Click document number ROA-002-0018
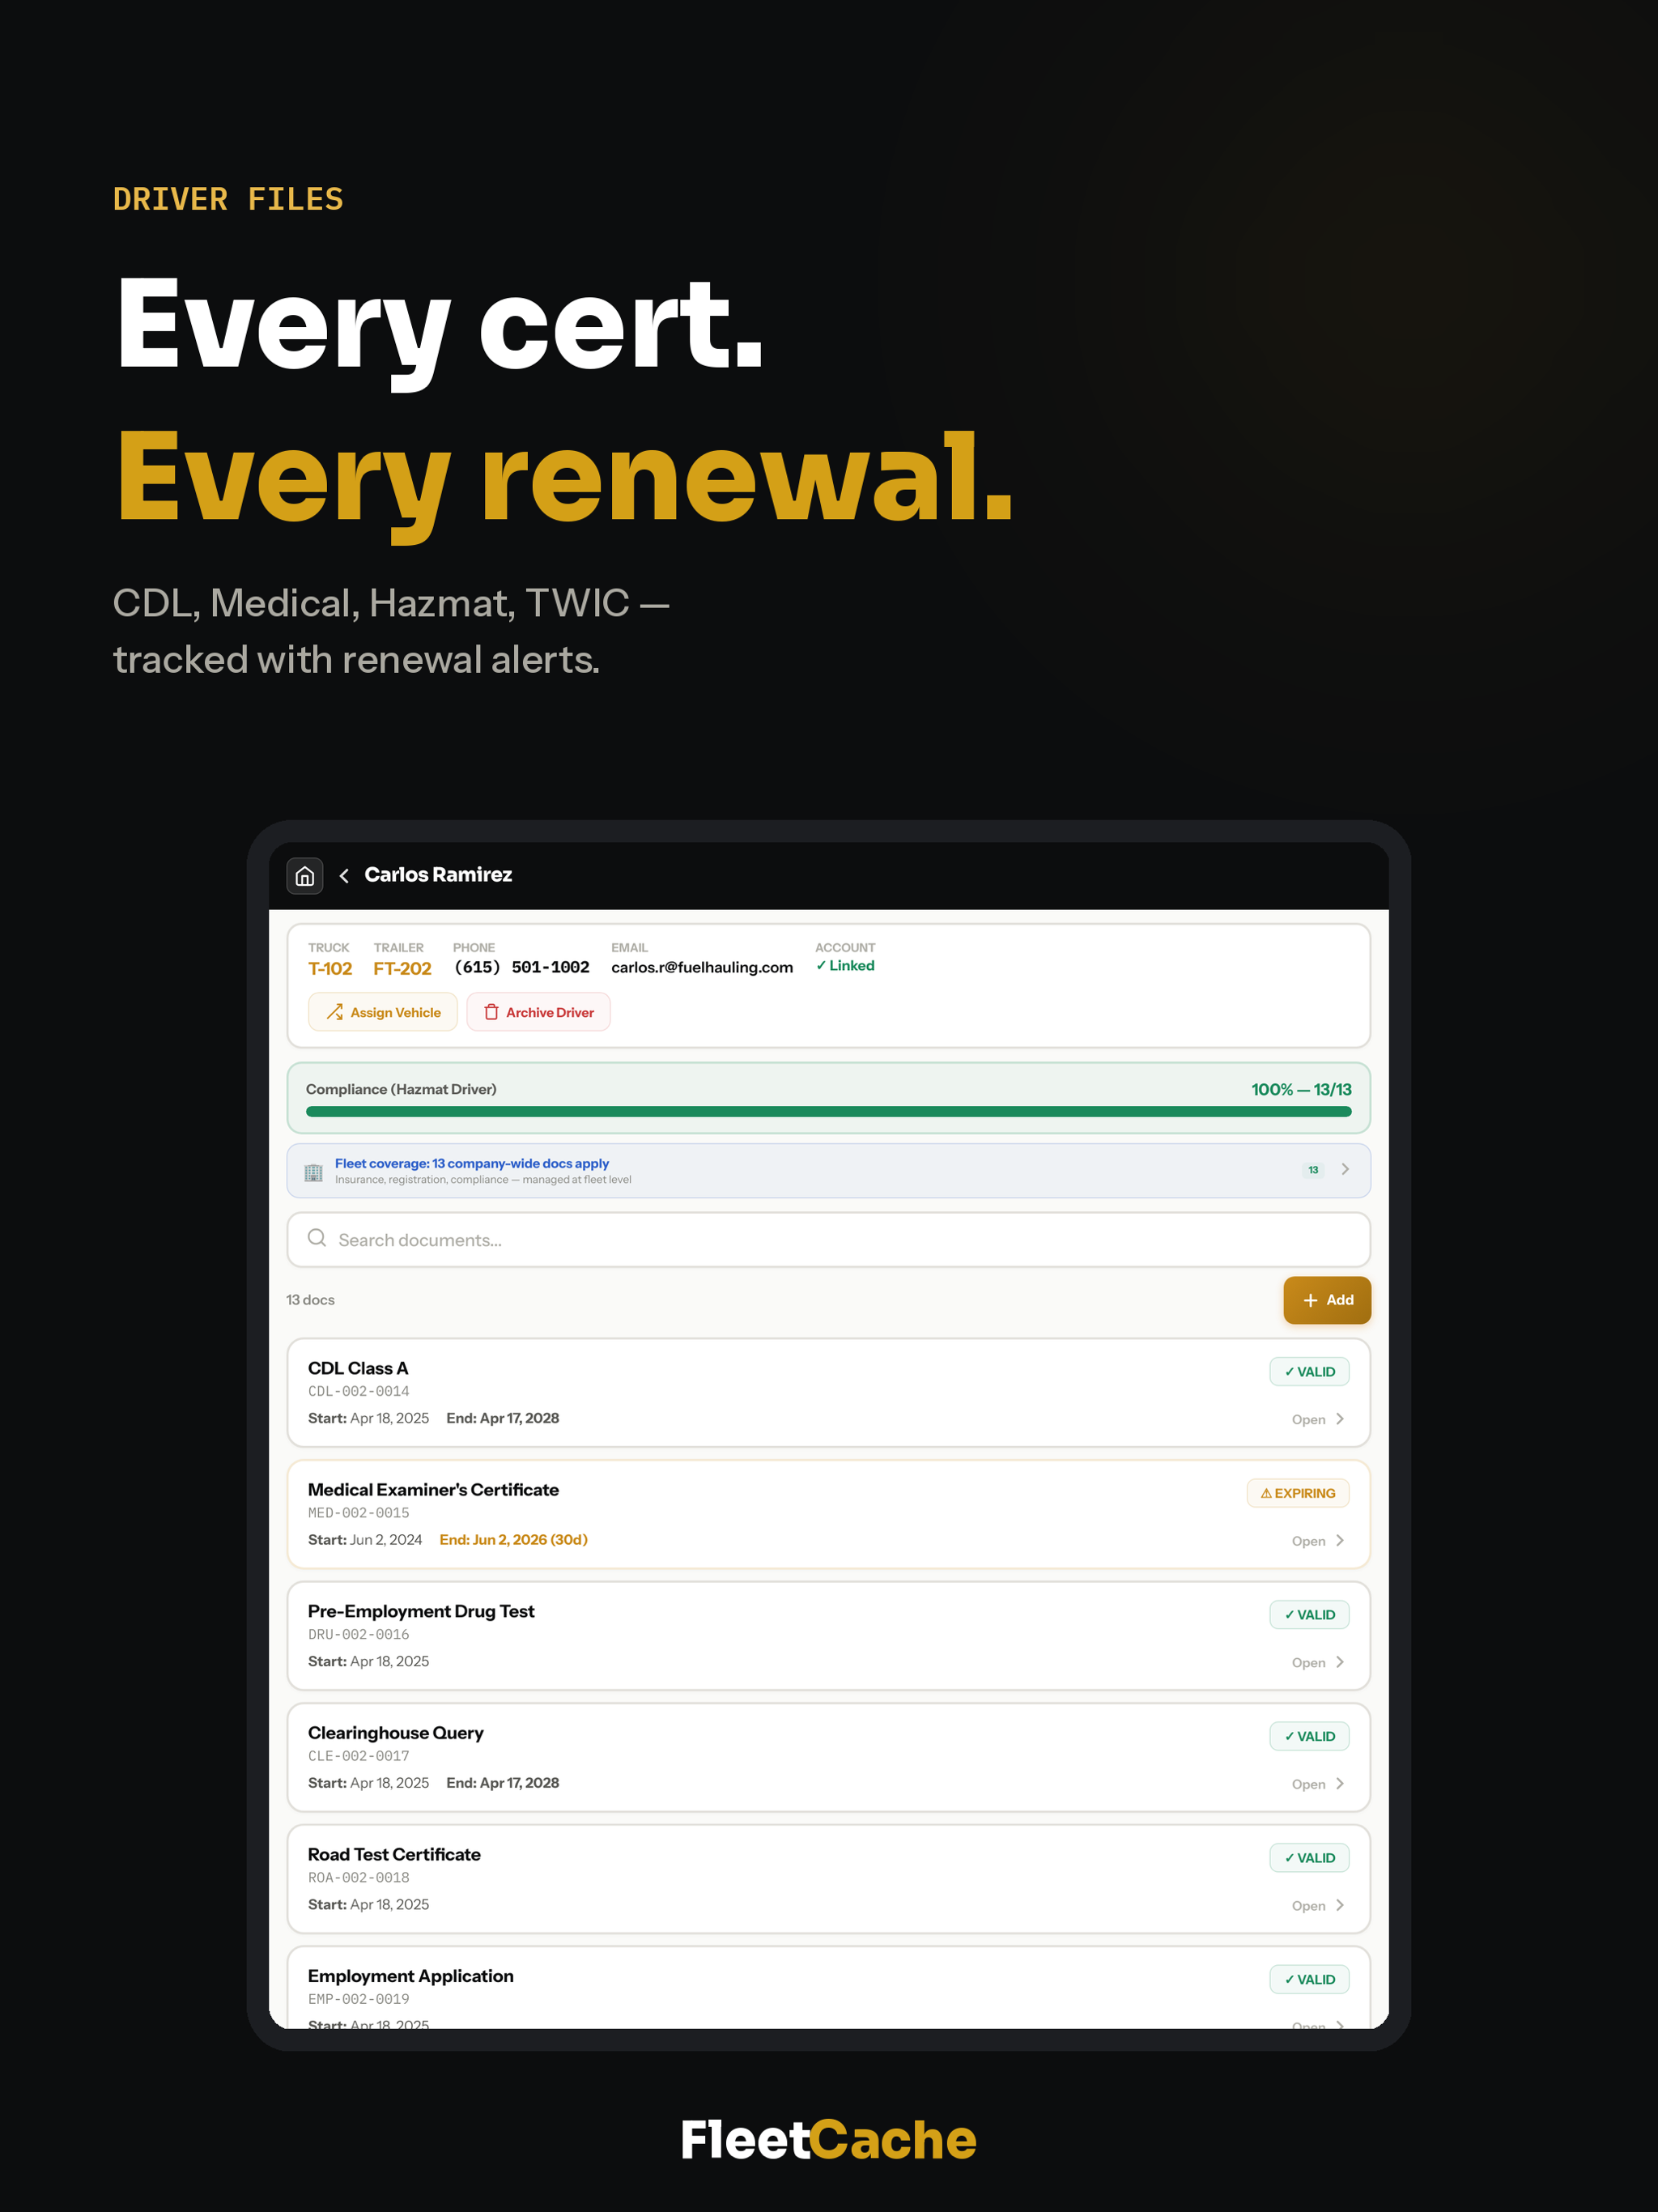1658x2212 pixels. (x=358, y=1878)
